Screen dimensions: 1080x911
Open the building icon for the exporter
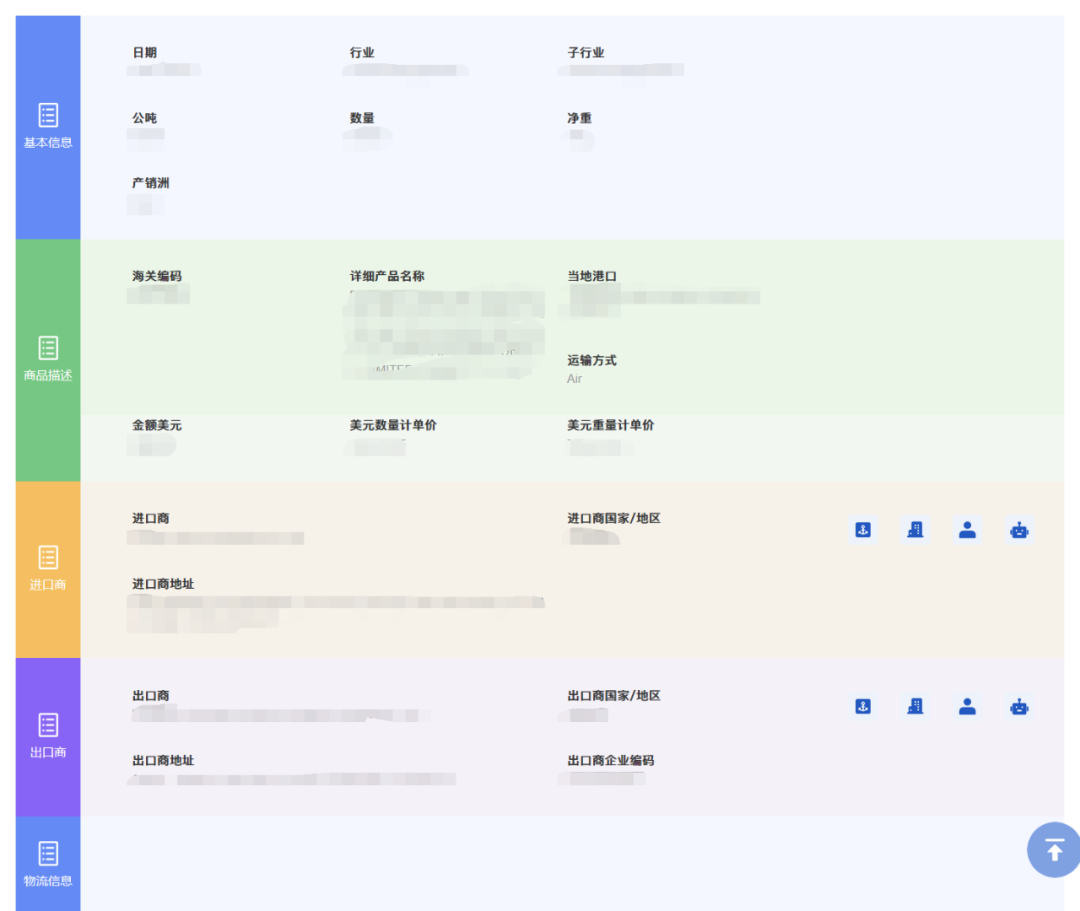(x=915, y=707)
